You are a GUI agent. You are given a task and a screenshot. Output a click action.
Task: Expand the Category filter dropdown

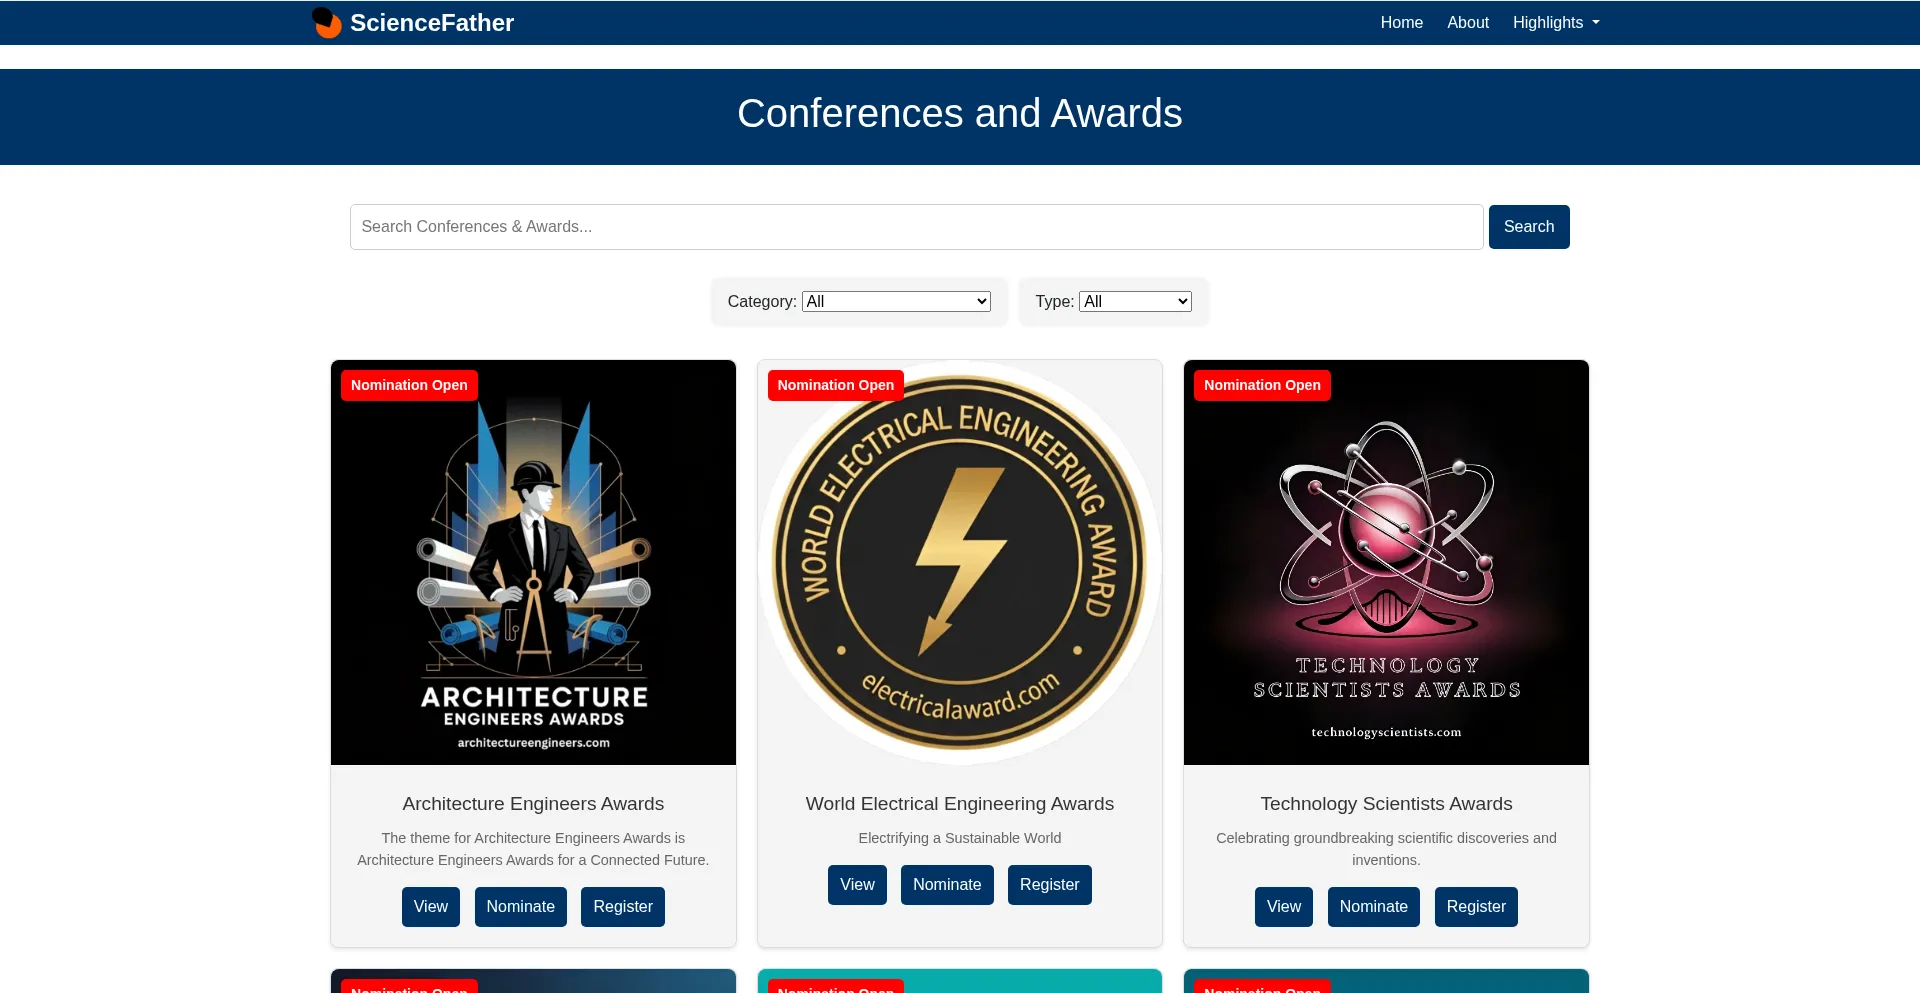click(x=896, y=301)
